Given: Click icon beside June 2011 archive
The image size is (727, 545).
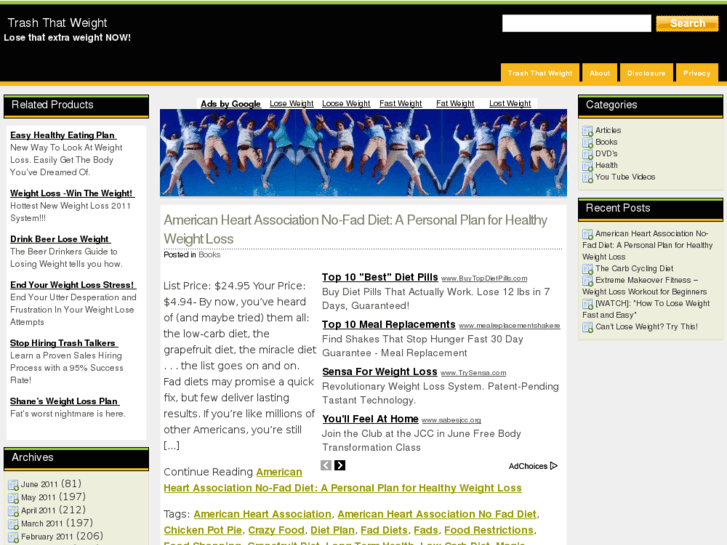Looking at the screenshot, I should click(x=13, y=485).
